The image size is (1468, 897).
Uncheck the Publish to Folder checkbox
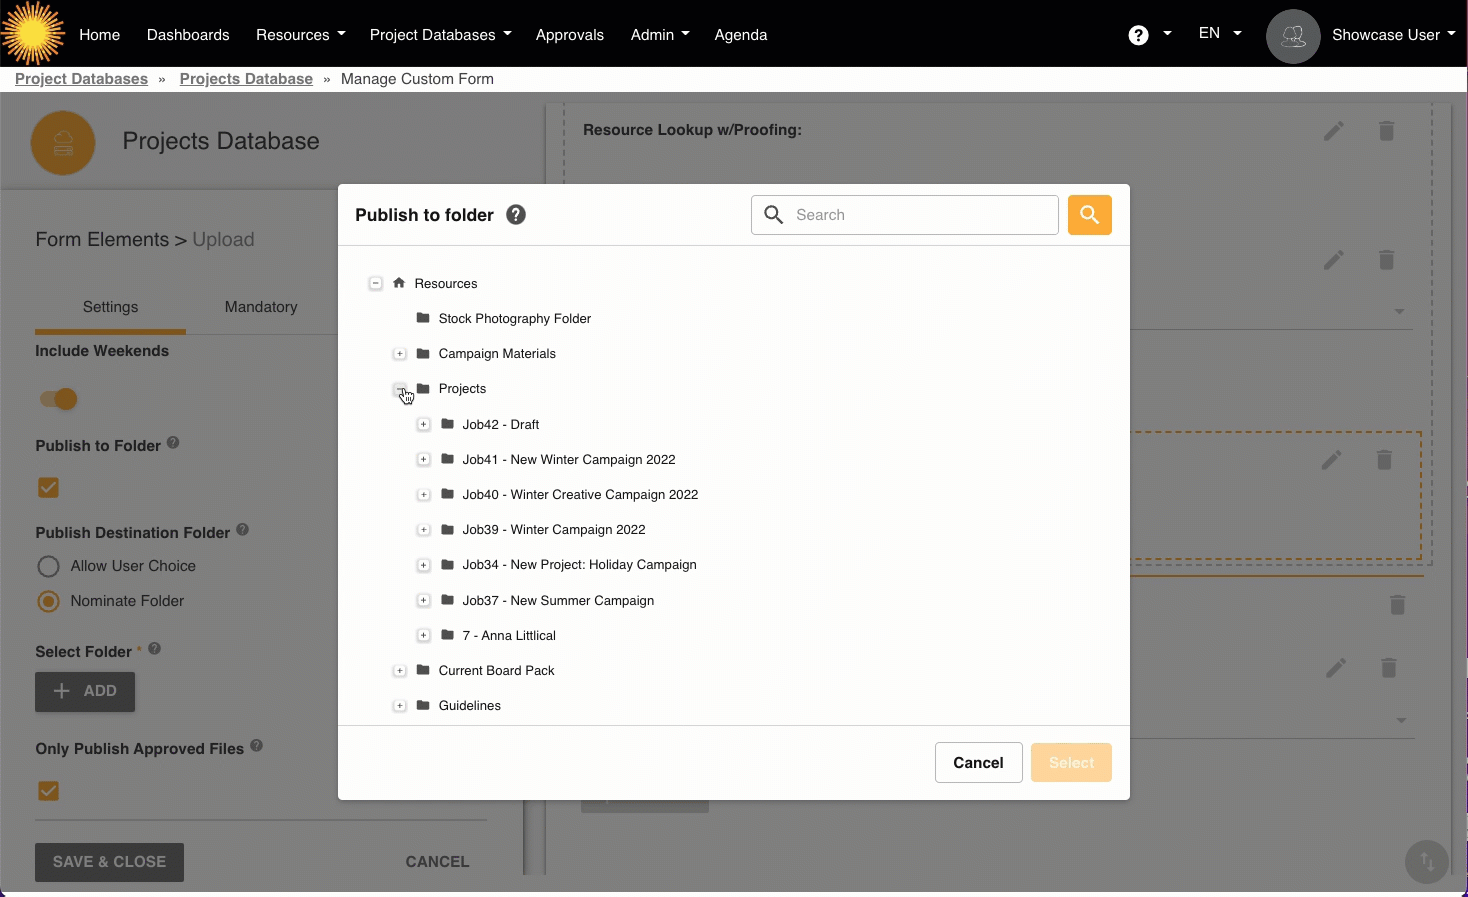point(48,488)
